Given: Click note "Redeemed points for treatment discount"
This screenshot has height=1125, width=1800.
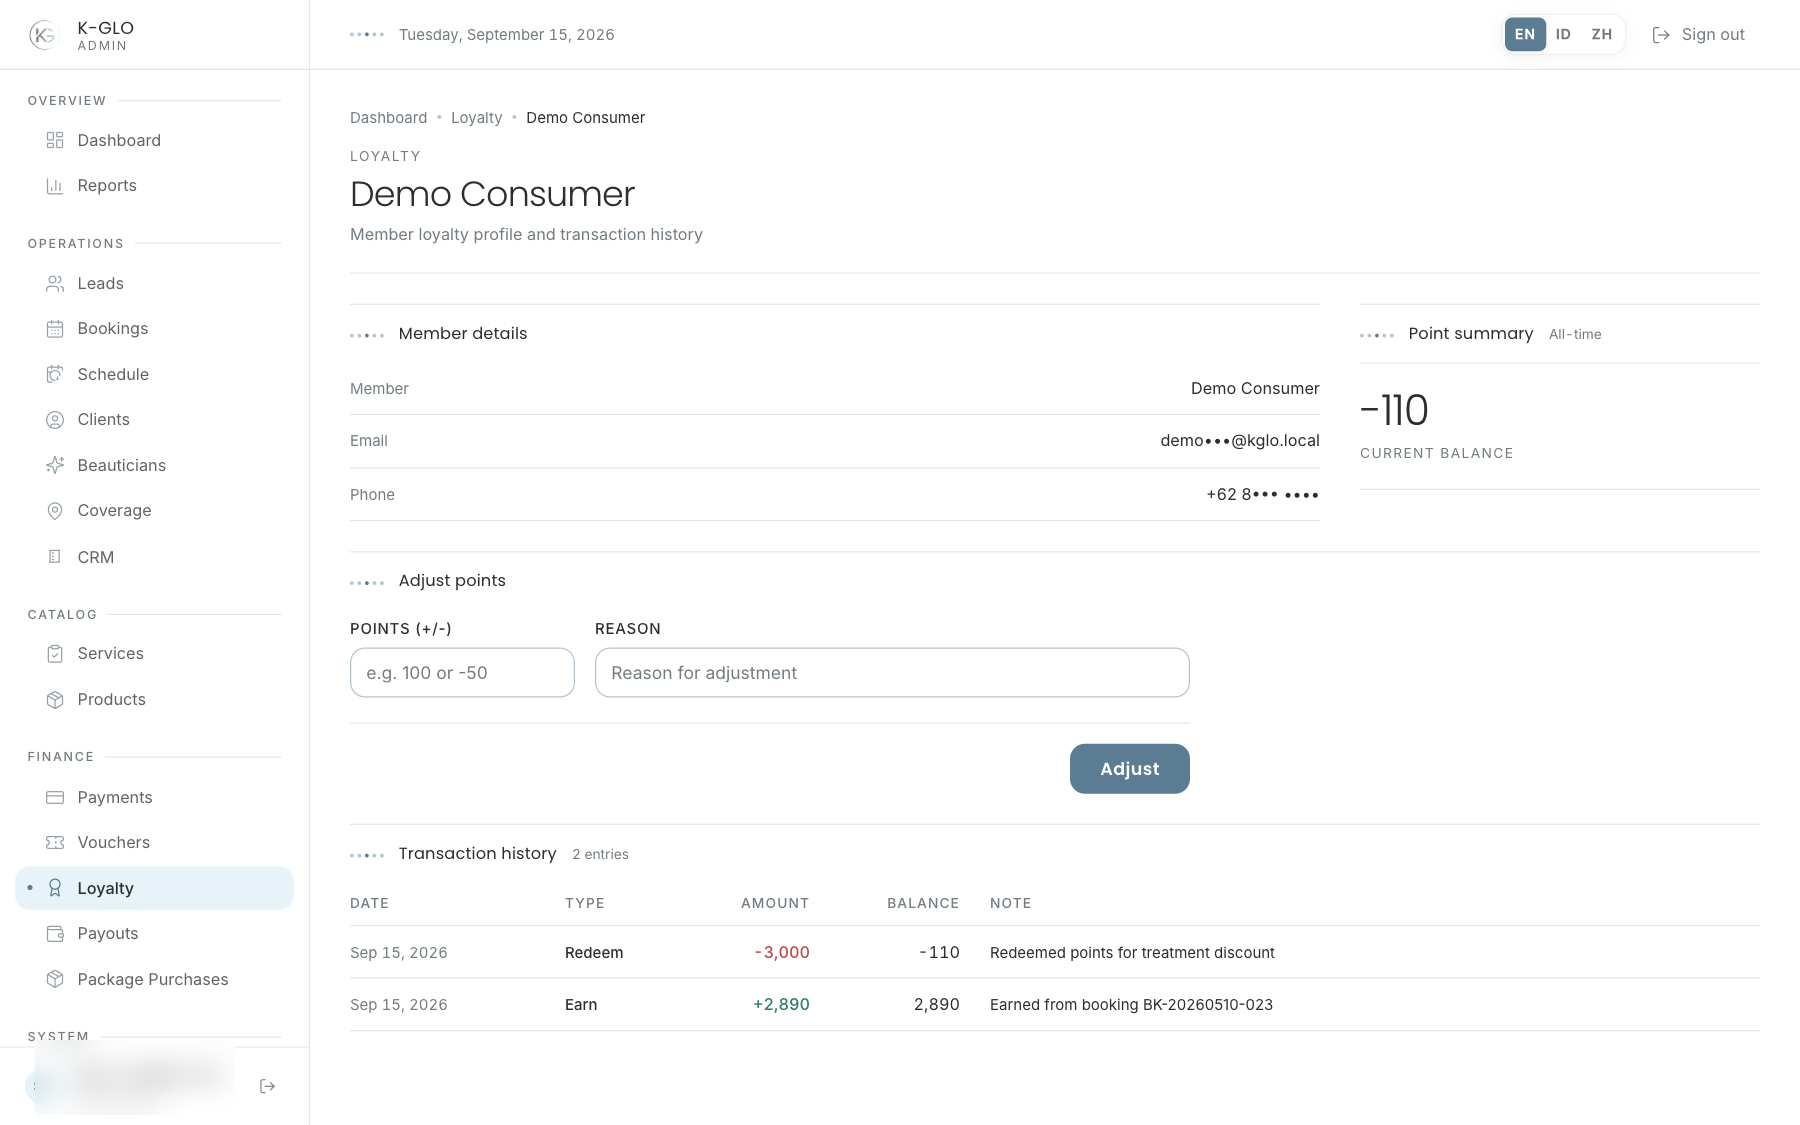Looking at the screenshot, I should click(x=1132, y=953).
